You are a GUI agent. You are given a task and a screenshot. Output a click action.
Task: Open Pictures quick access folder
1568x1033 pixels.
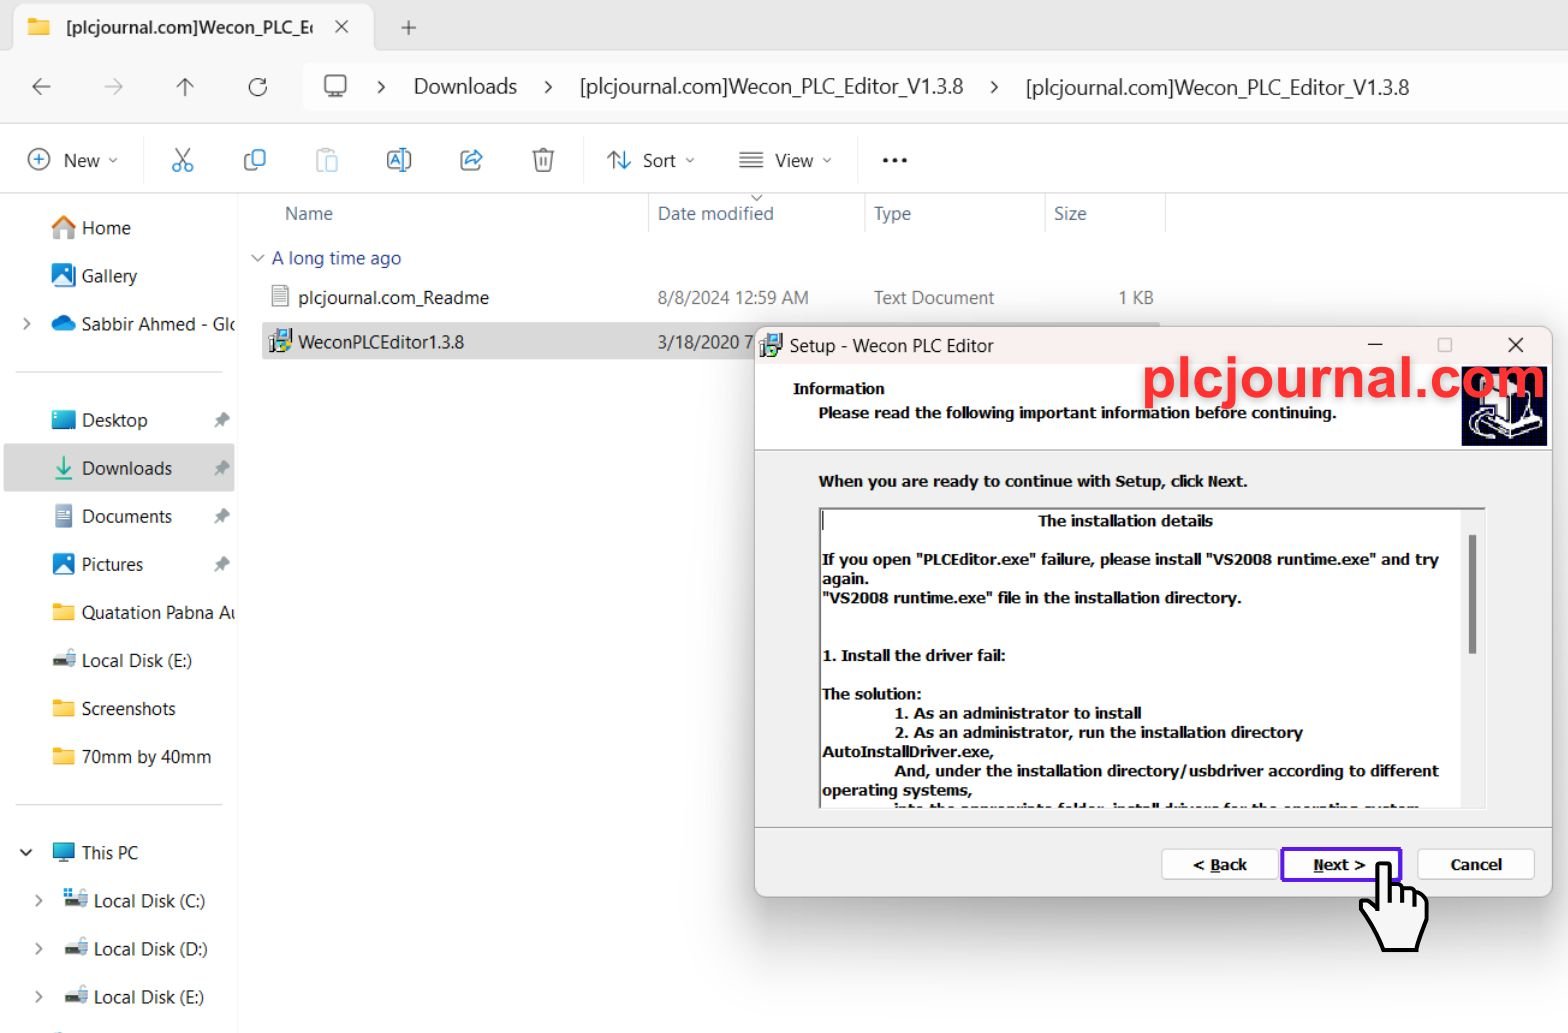point(97,564)
